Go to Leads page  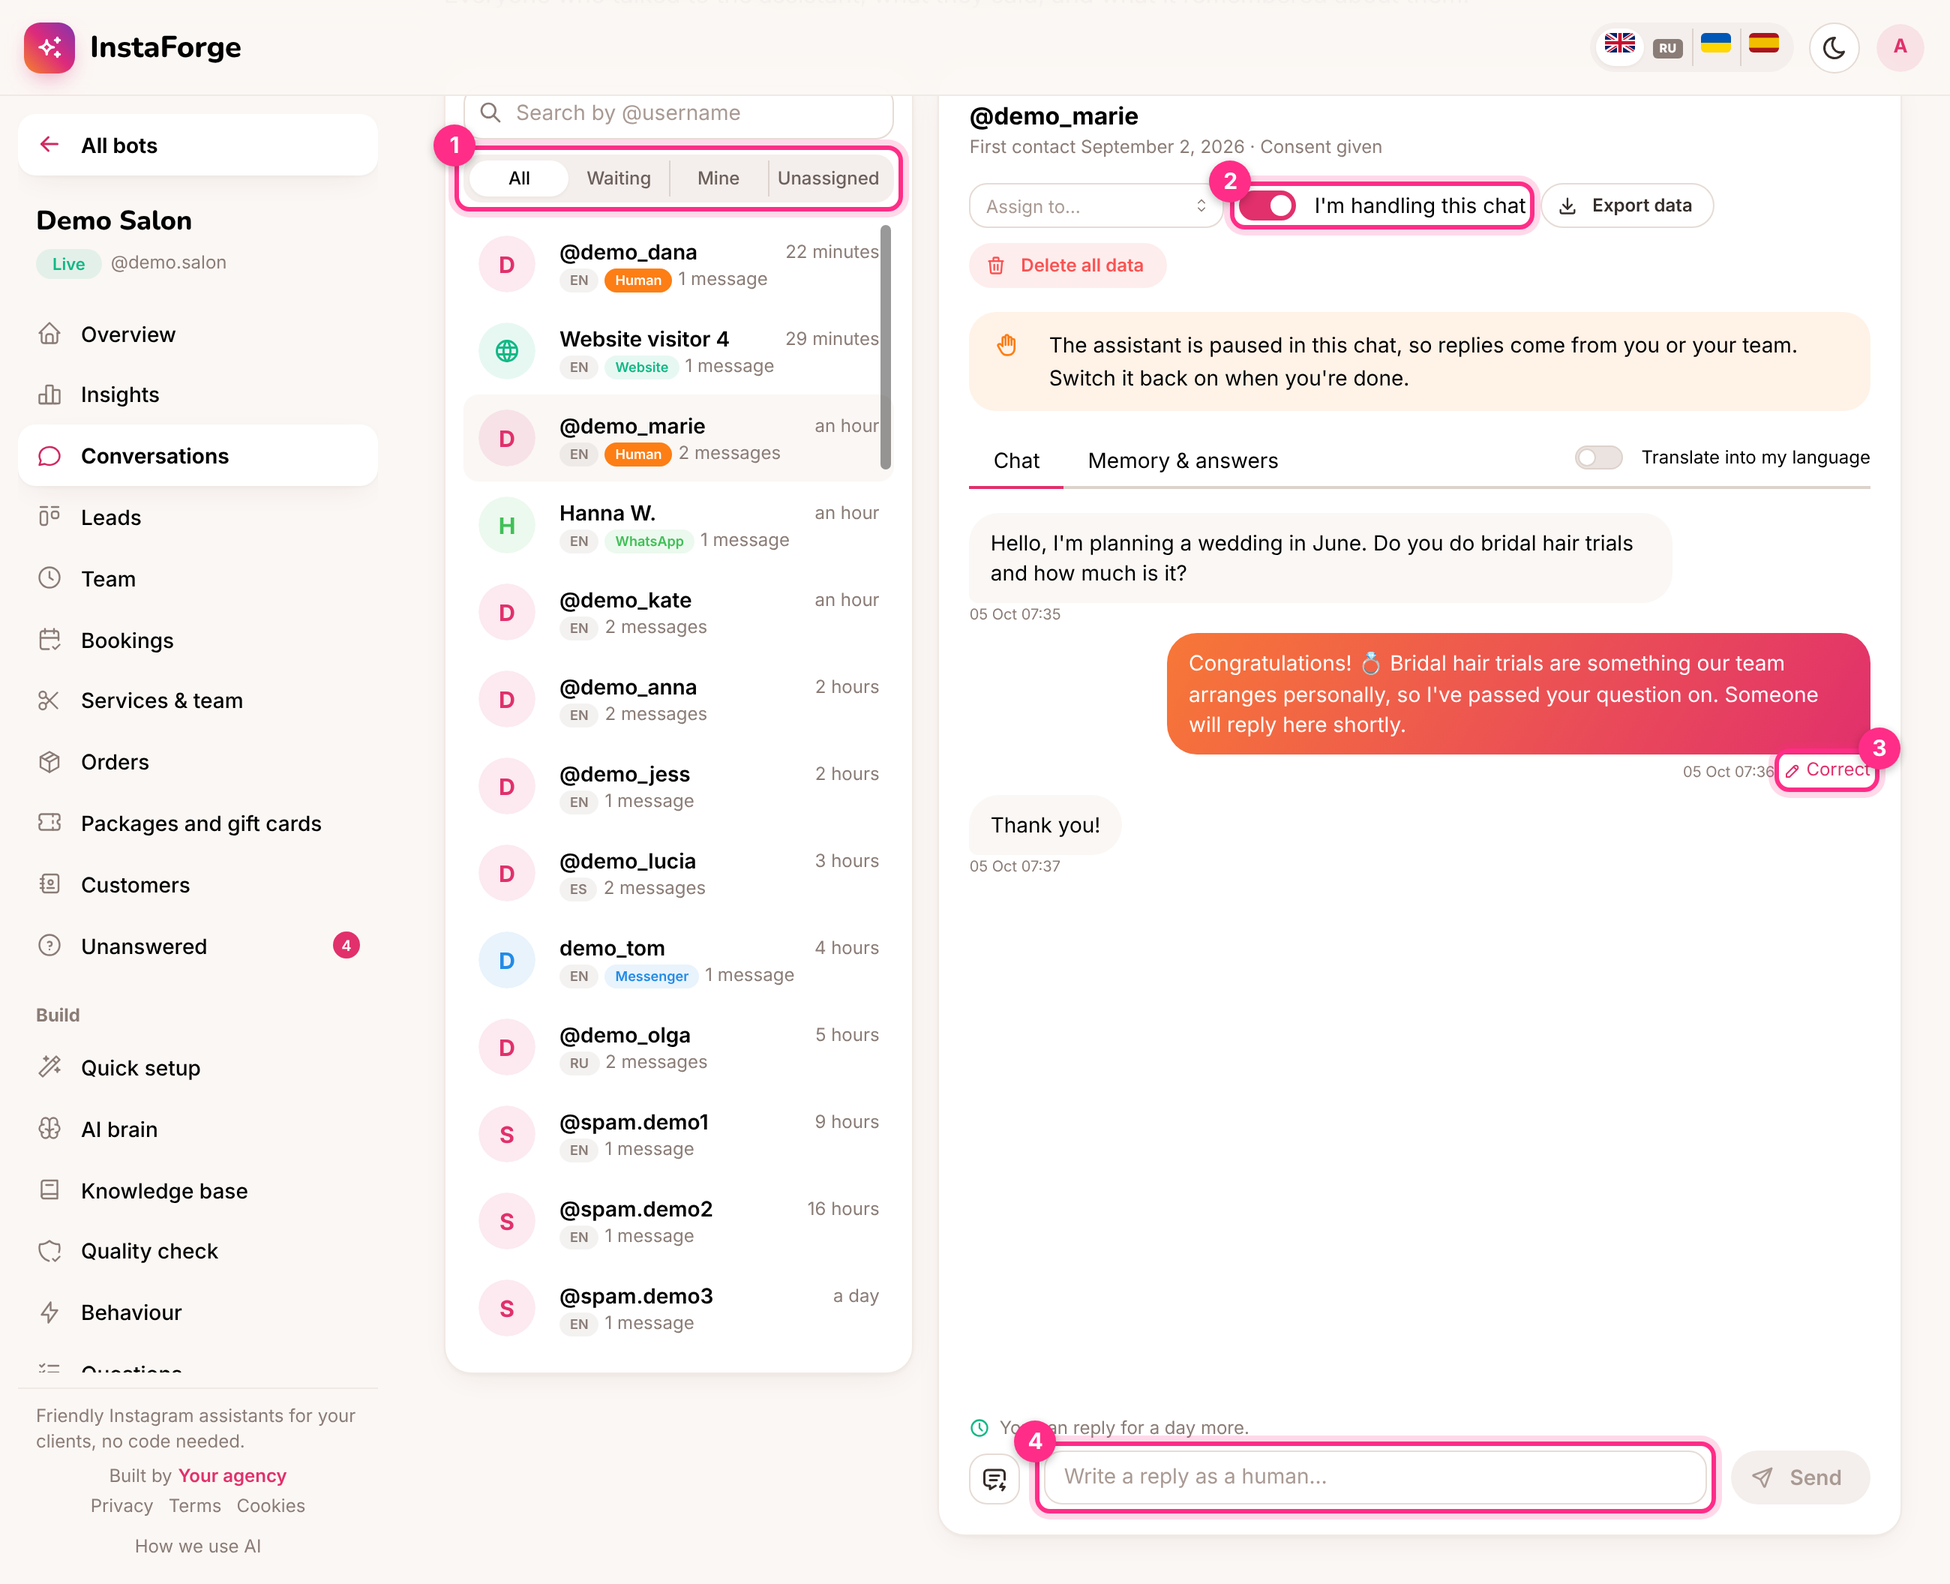coord(198,517)
